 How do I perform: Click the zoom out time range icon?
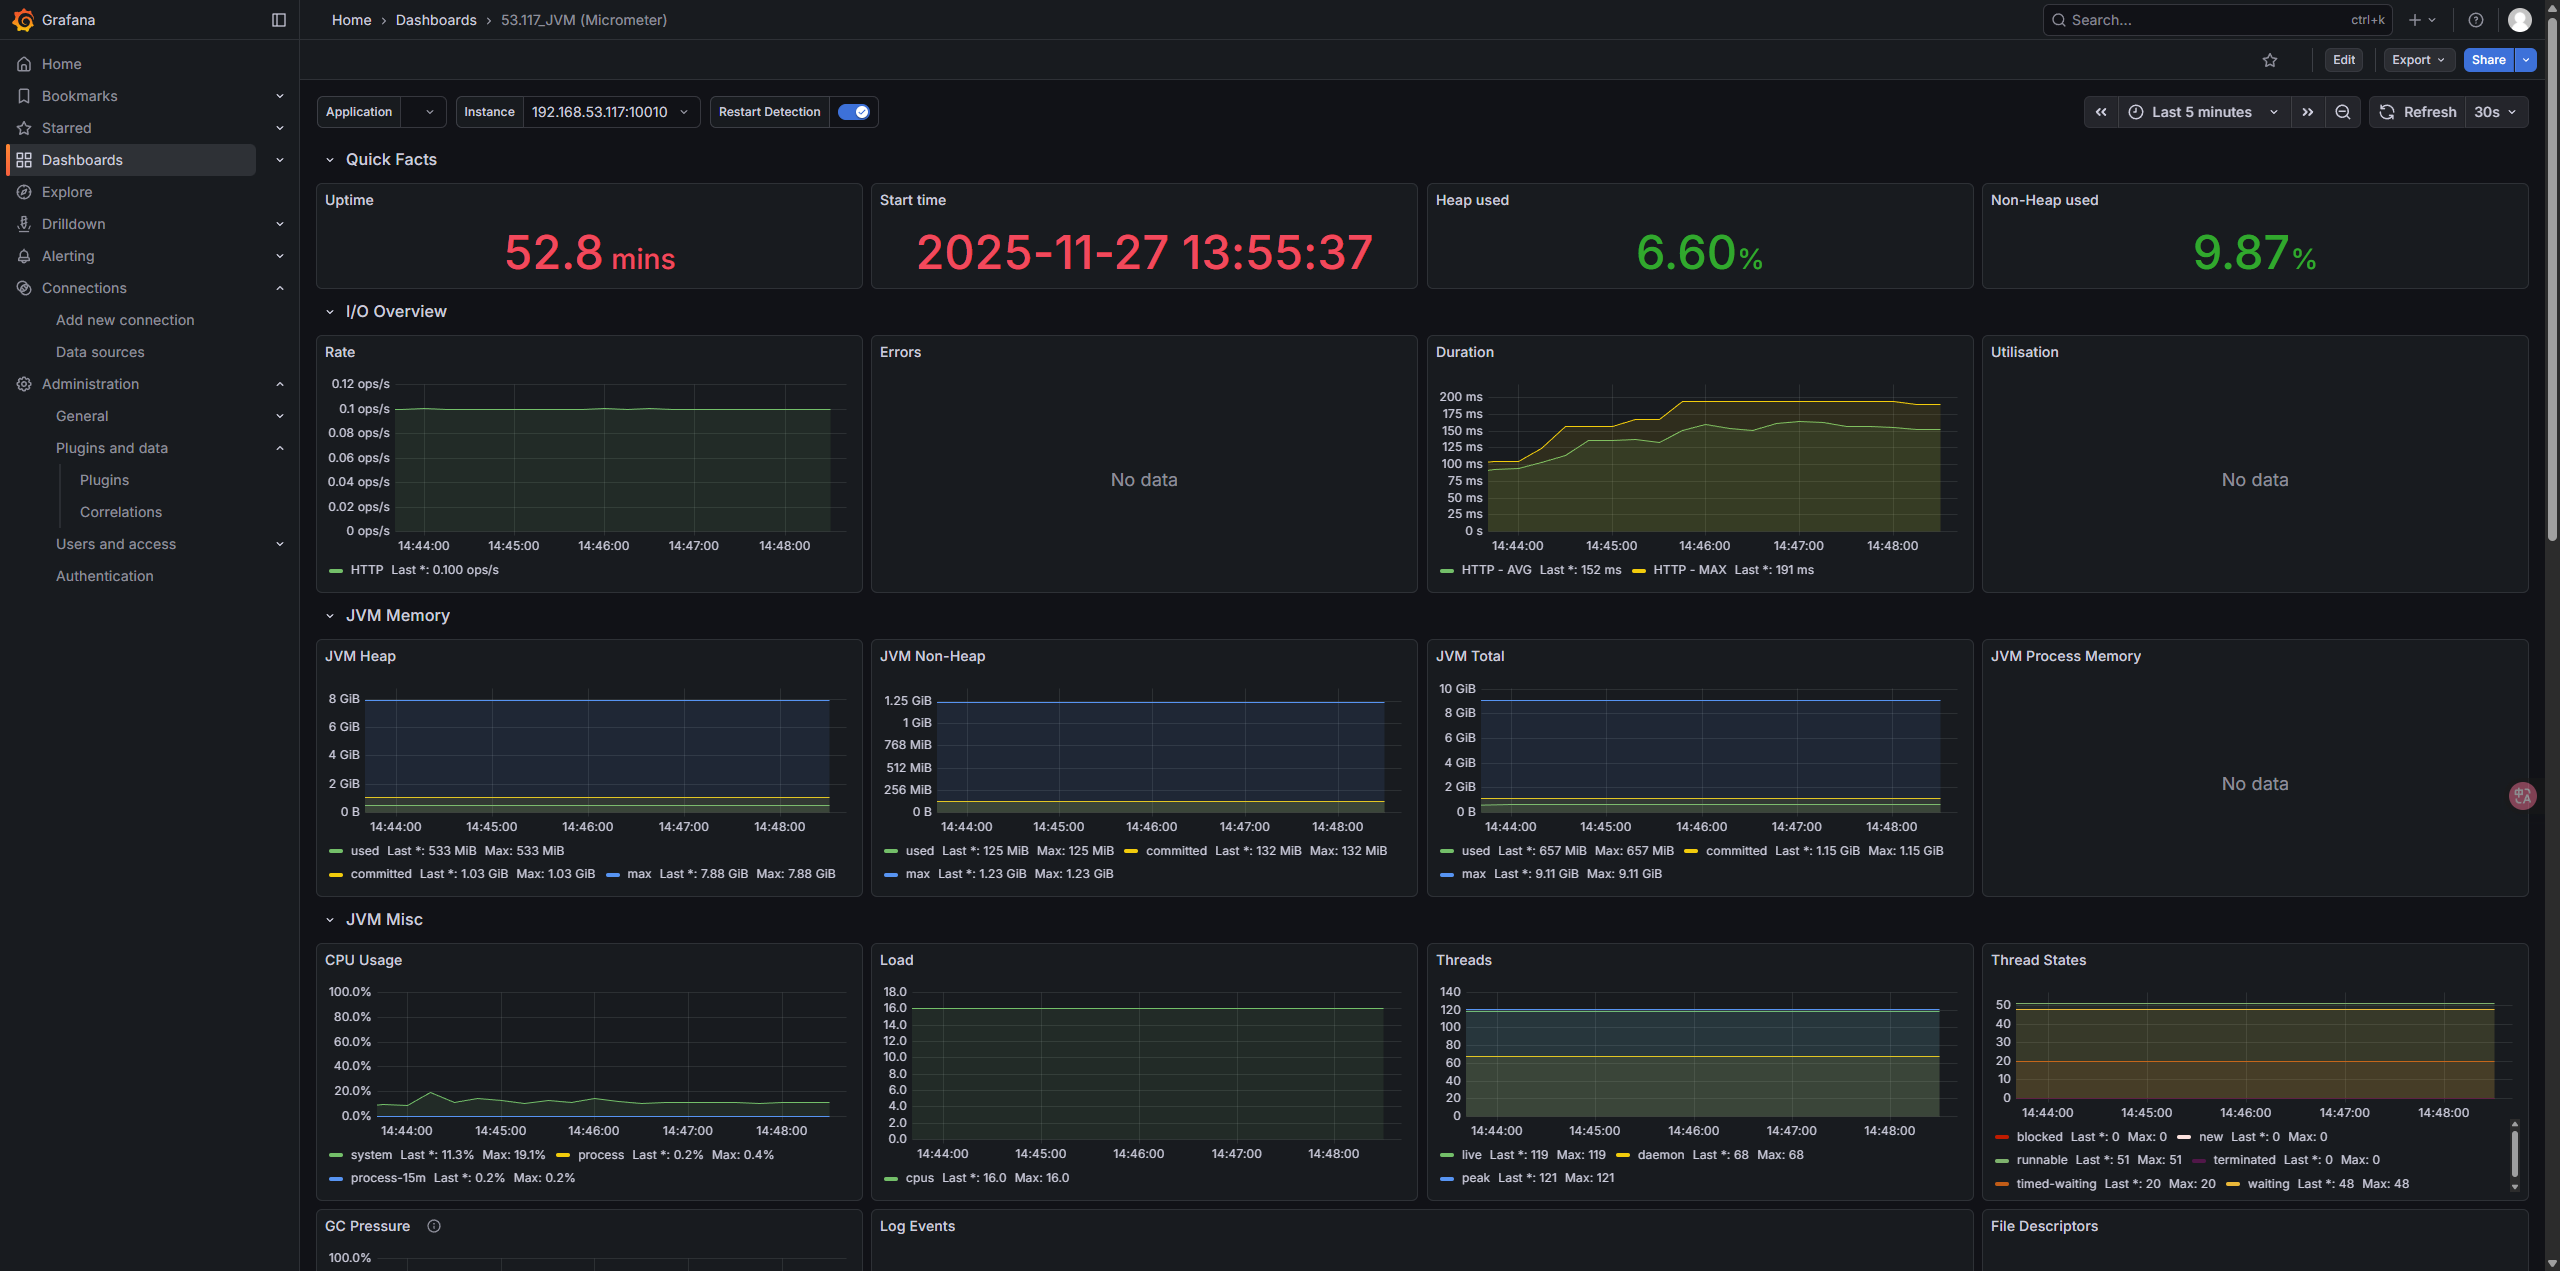[2343, 112]
